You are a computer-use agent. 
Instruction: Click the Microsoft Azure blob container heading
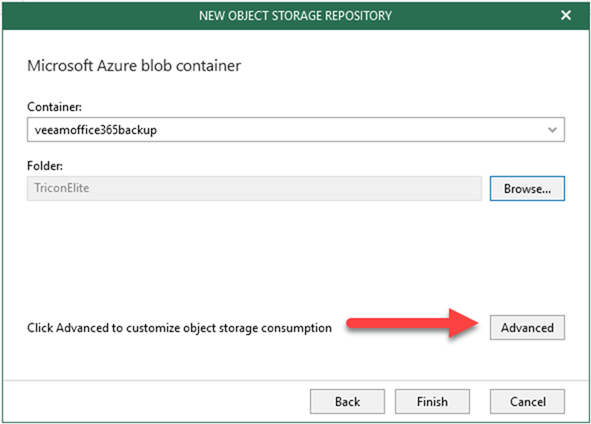click(x=134, y=66)
